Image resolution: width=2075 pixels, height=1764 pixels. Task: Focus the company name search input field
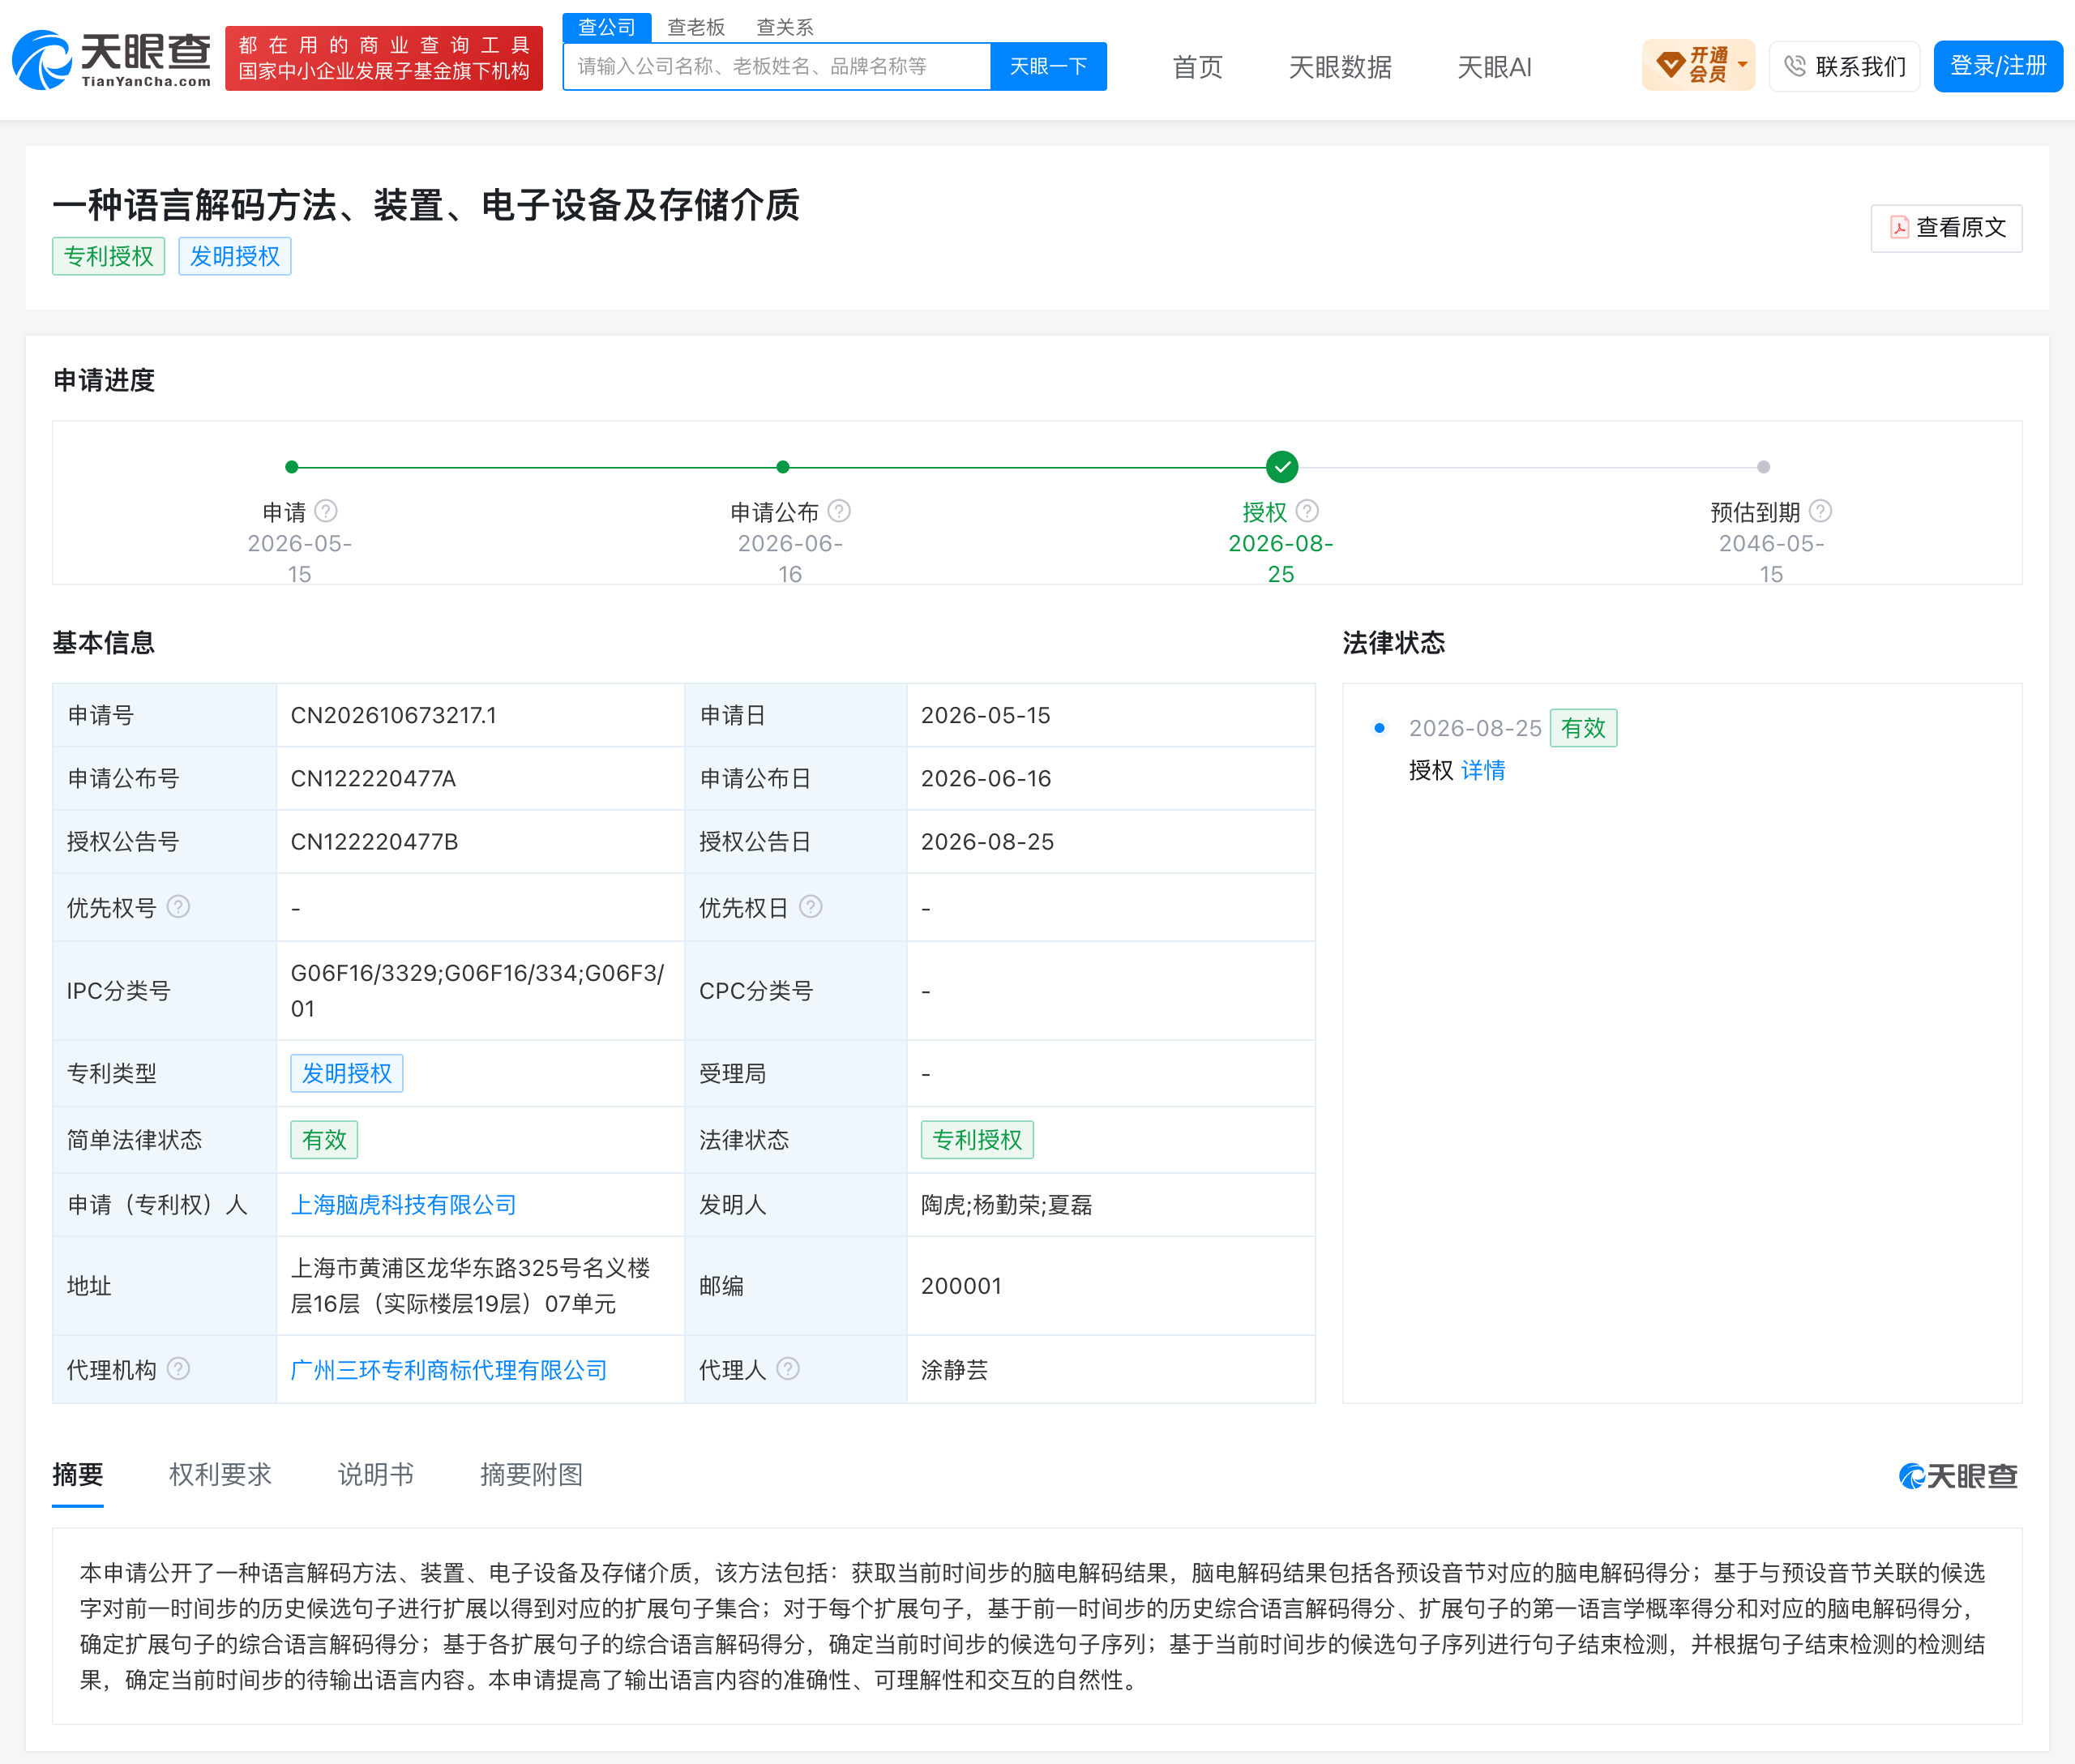(777, 66)
